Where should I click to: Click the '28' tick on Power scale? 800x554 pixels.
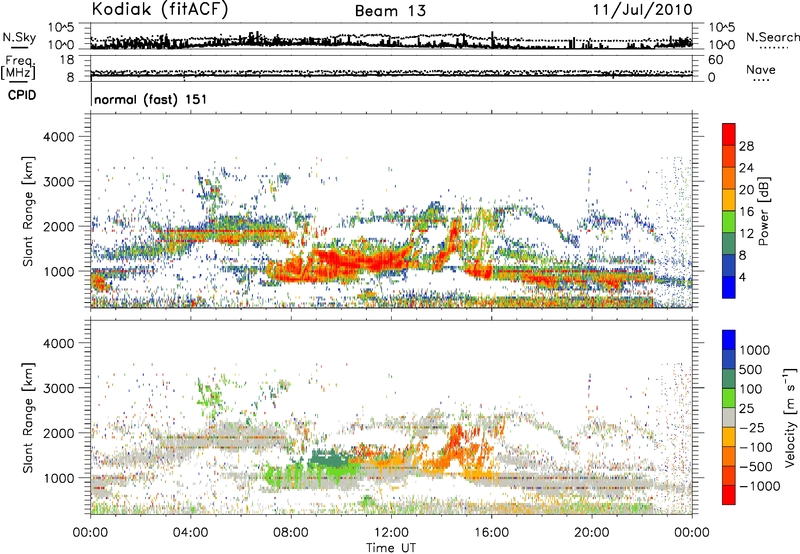[746, 146]
